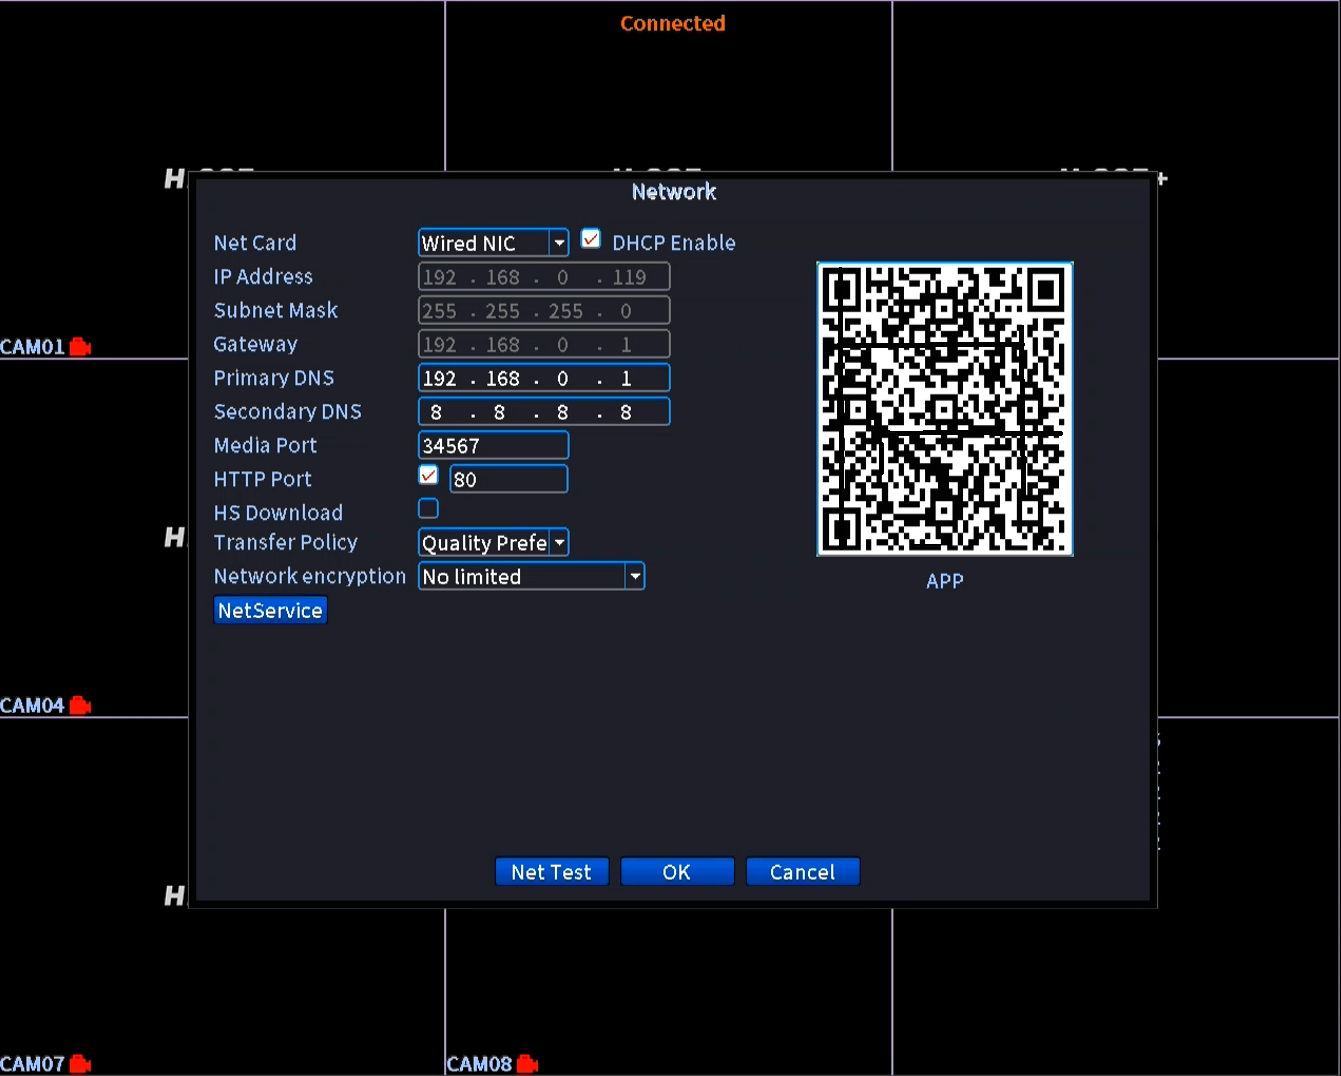Dismiss the dialog with Cancel button
The width and height of the screenshot is (1341, 1076).
(x=802, y=872)
